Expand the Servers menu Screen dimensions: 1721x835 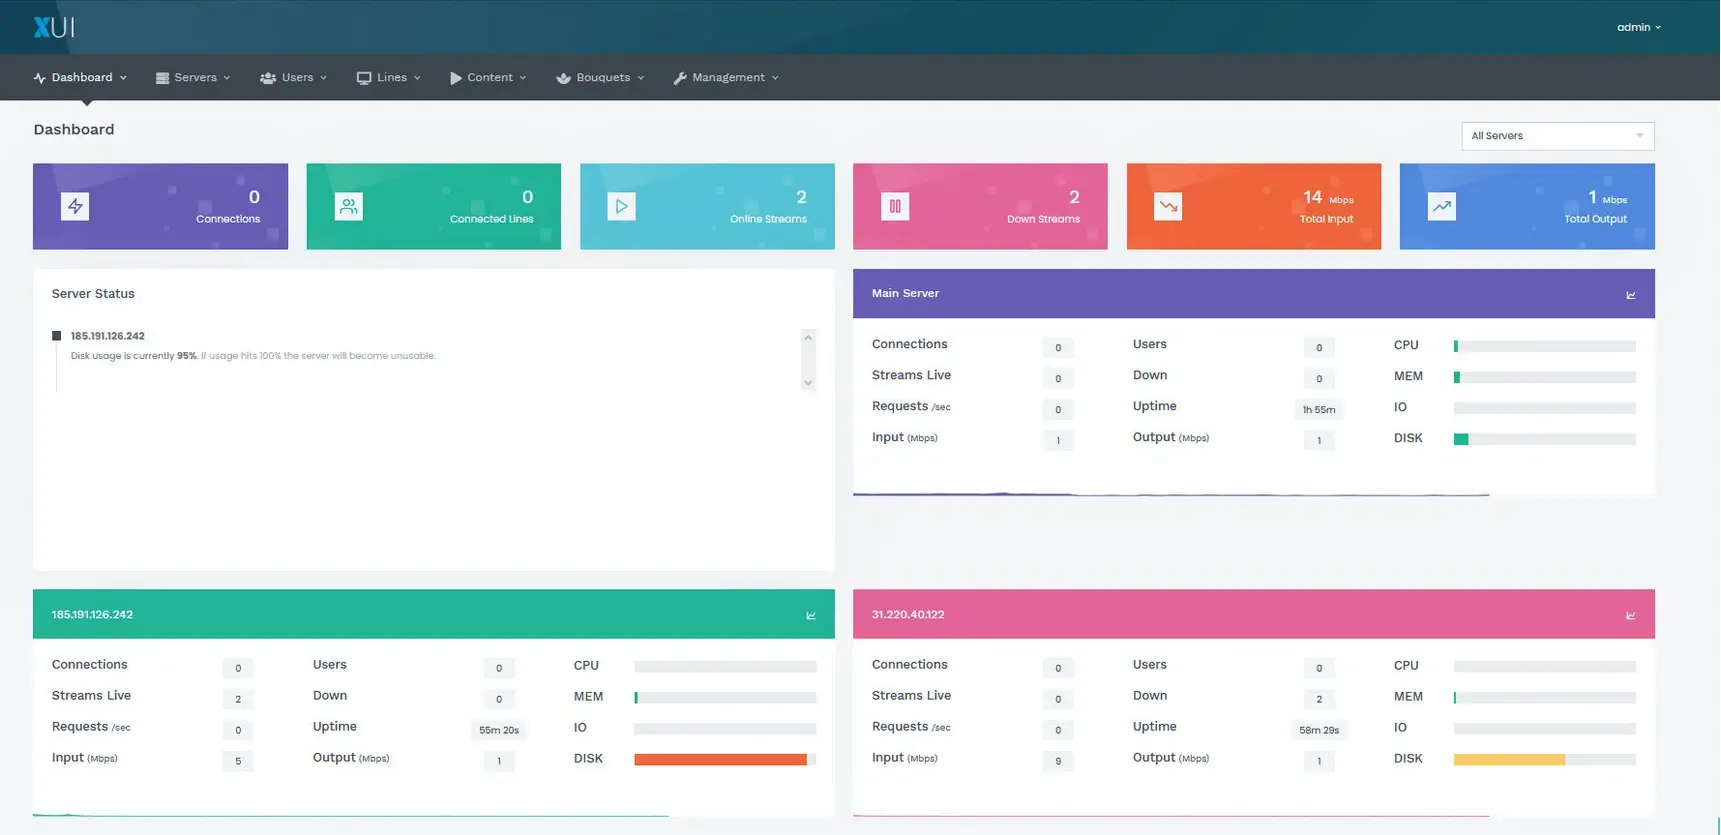tap(194, 78)
